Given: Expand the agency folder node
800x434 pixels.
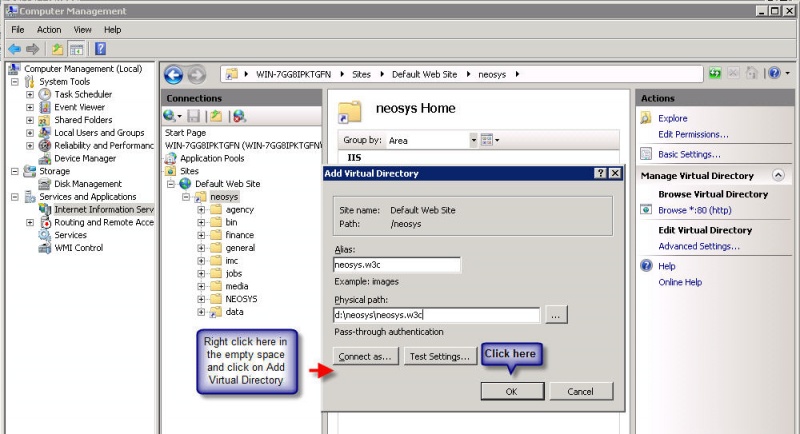Looking at the screenshot, I should (x=201, y=210).
